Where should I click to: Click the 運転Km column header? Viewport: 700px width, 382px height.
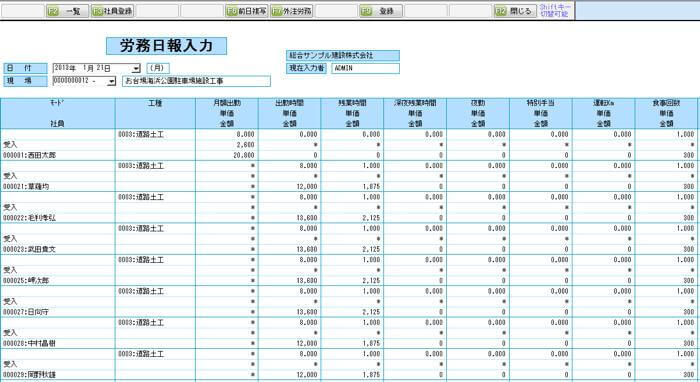pyautogui.click(x=604, y=103)
